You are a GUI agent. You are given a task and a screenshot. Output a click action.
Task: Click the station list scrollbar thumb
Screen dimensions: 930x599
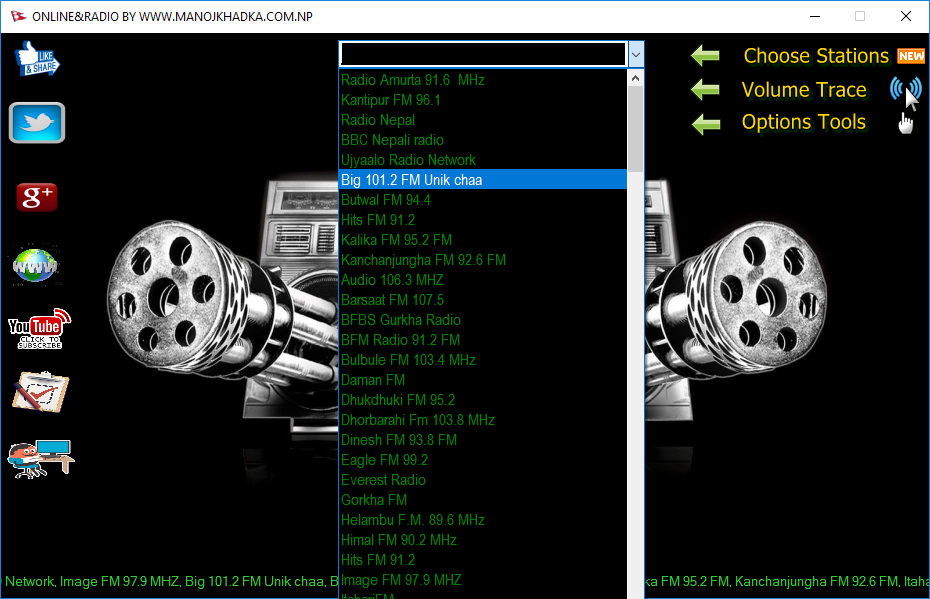pos(635,129)
